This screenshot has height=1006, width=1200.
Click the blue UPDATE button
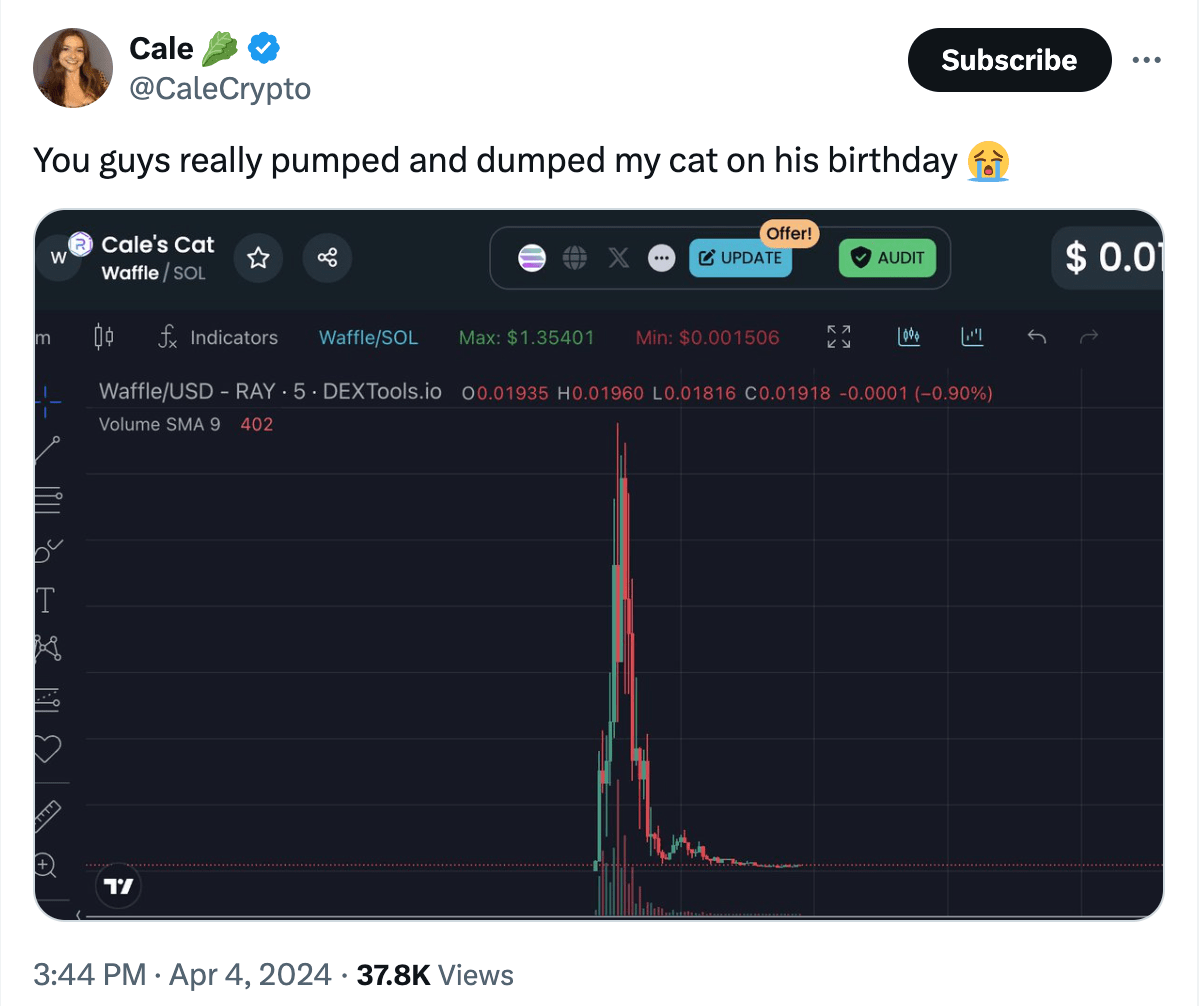click(740, 258)
